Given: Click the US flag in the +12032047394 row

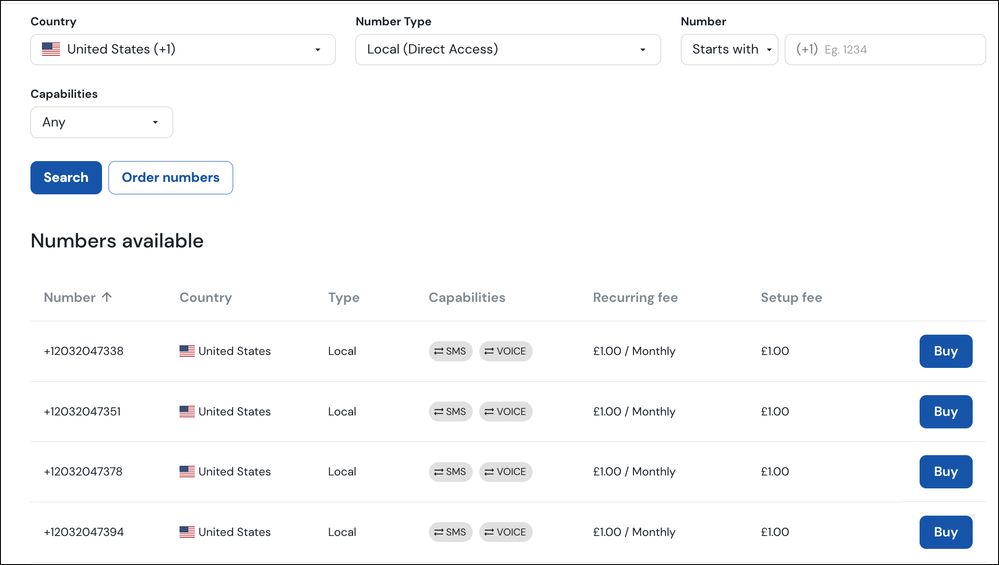Looking at the screenshot, I should [187, 532].
